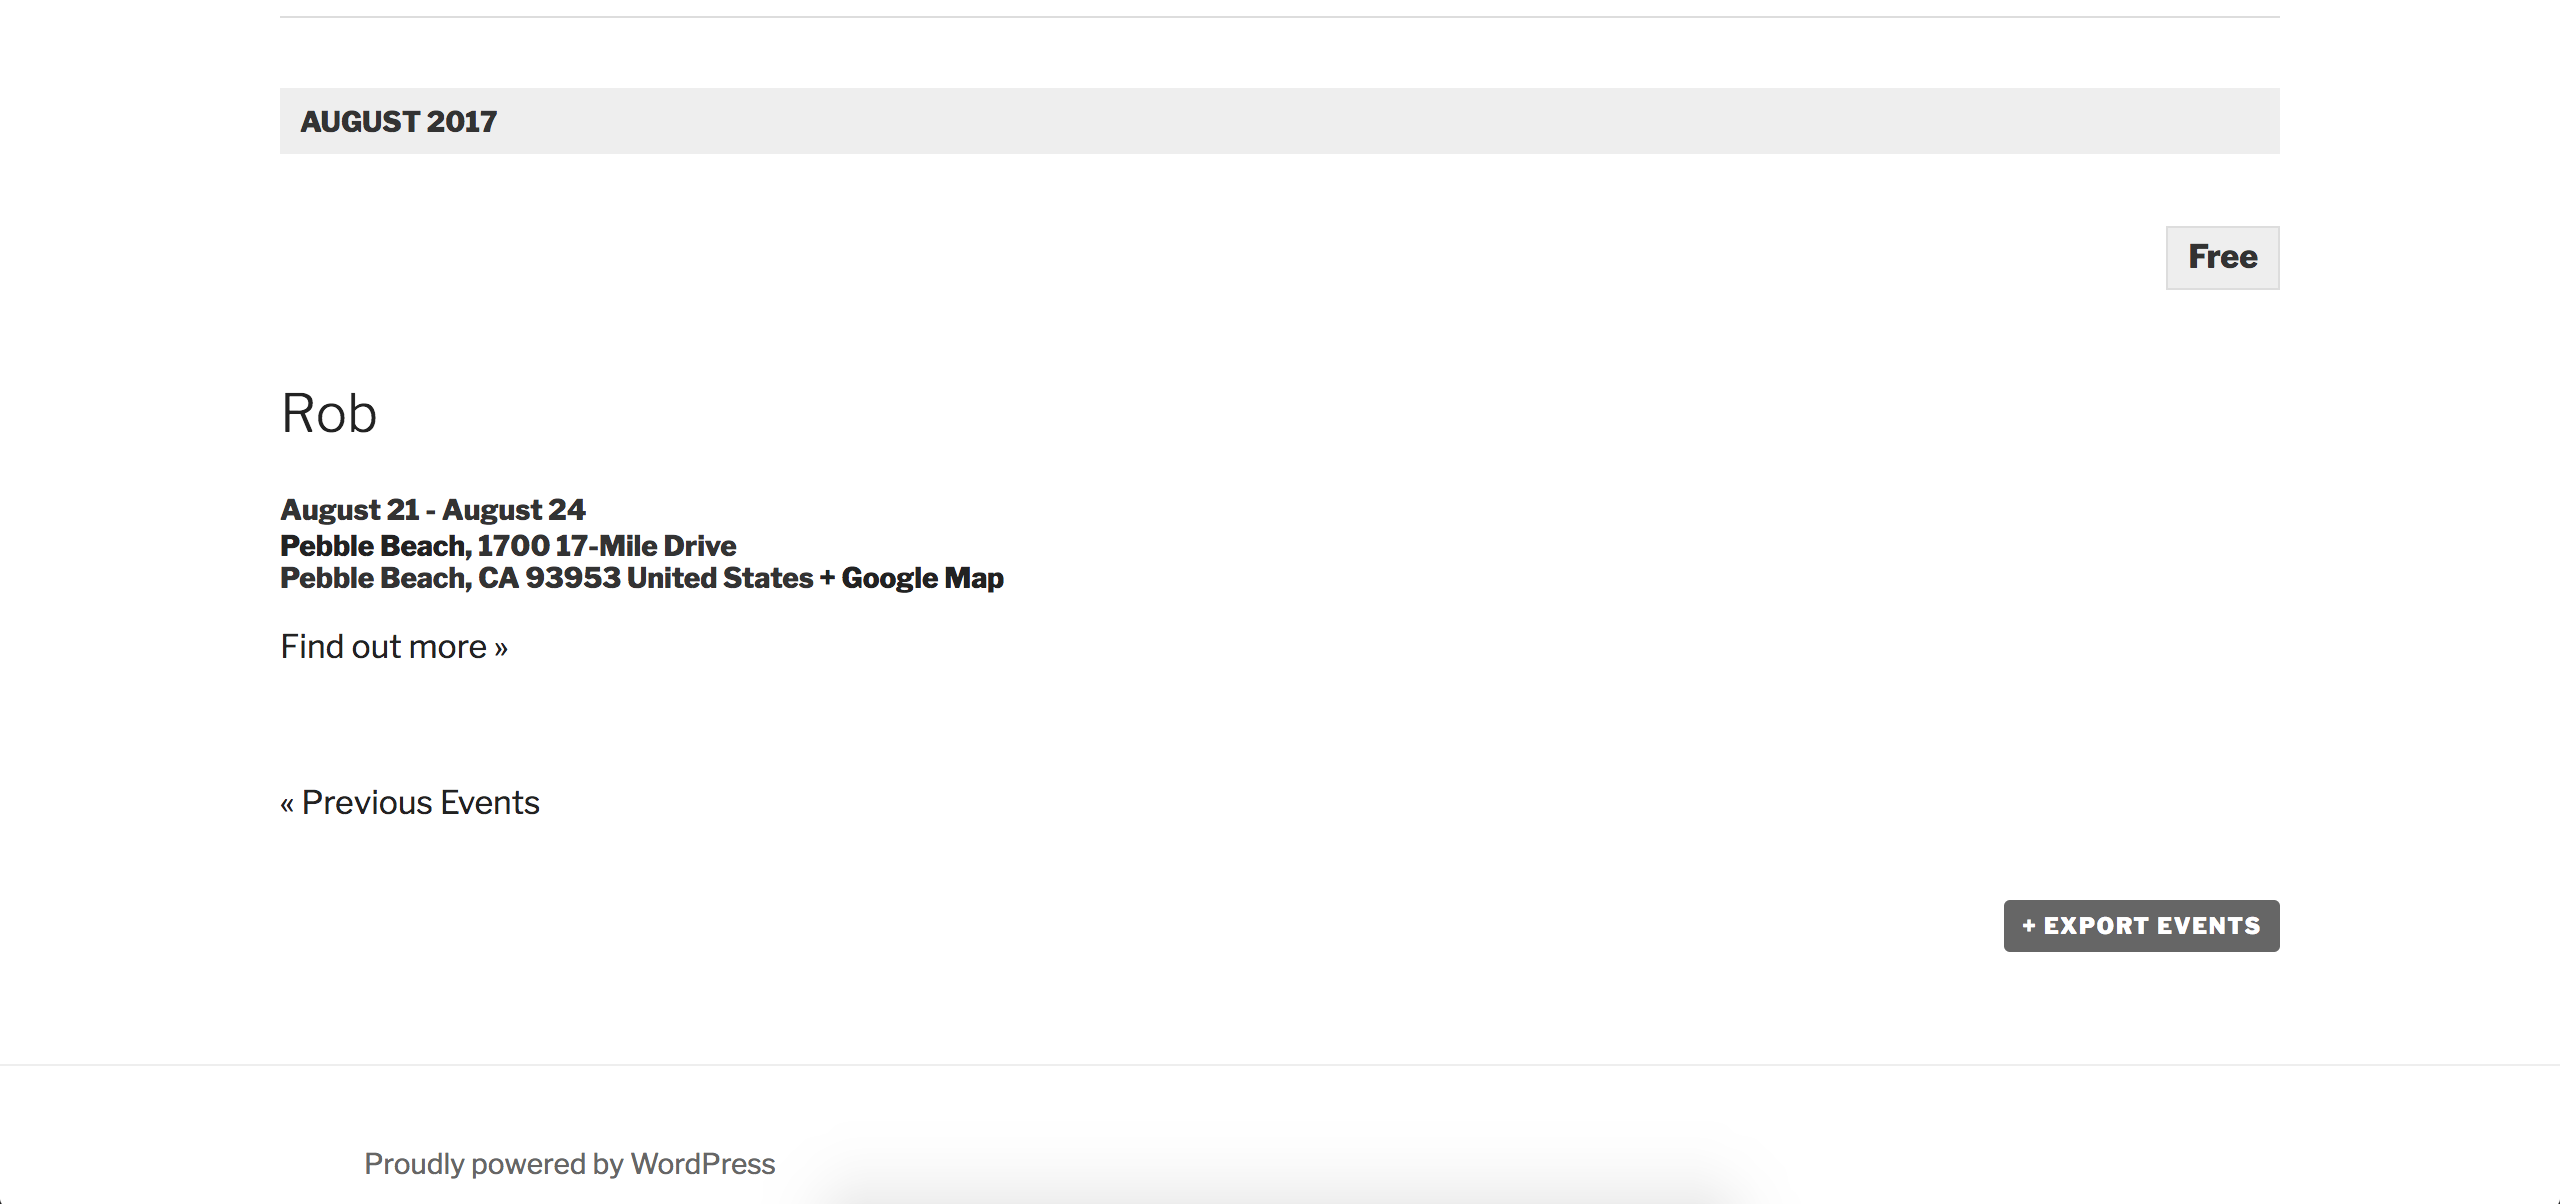Open Proudly powered by WordPress link

569,1164
